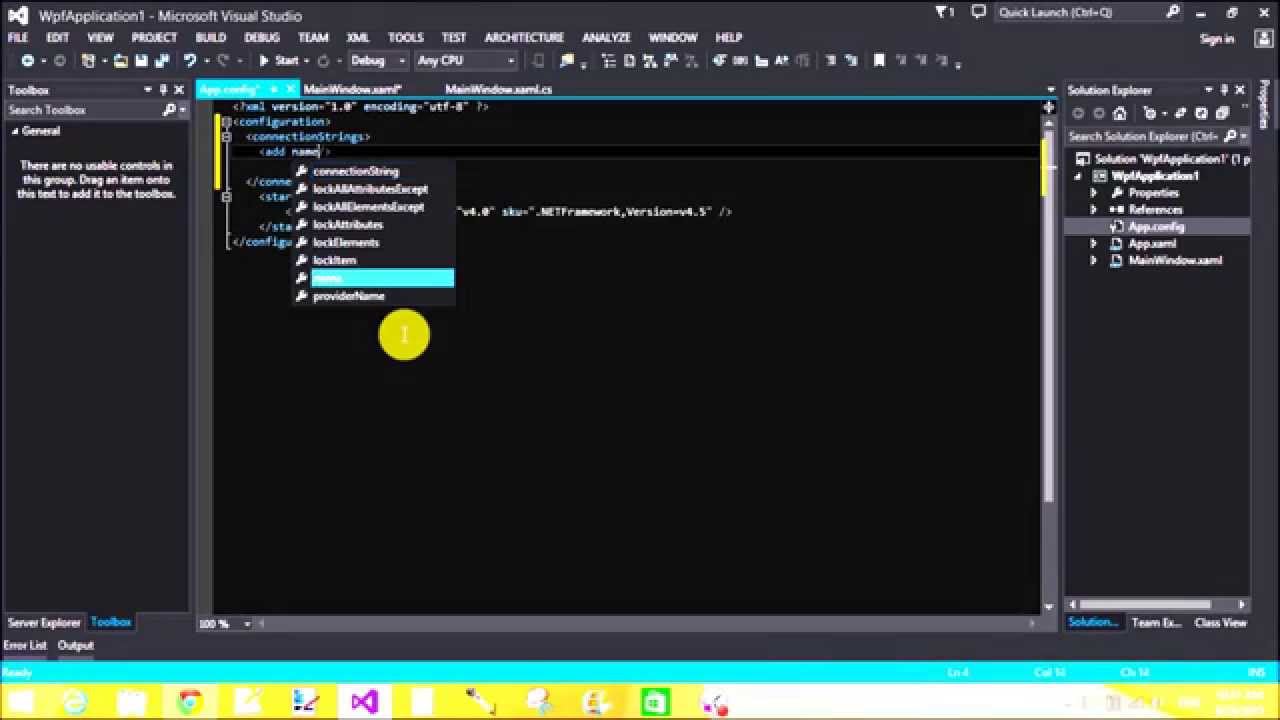Image resolution: width=1280 pixels, height=720 pixels.
Task: Open the TOOLS menu
Action: (406, 37)
